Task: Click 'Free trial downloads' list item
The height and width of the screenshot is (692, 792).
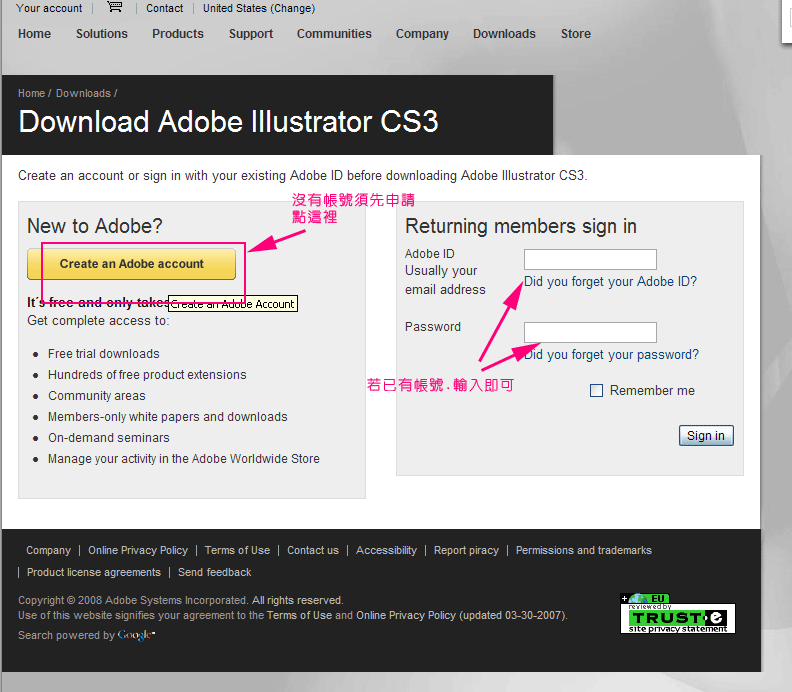Action: point(104,354)
